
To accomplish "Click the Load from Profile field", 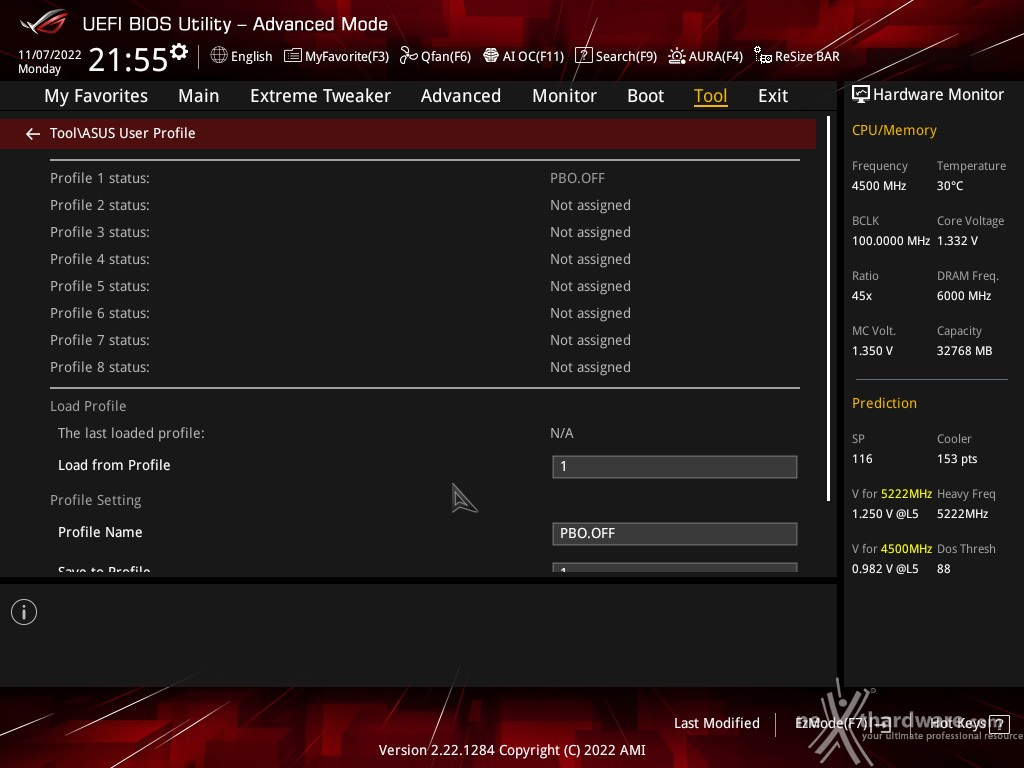I will click(x=675, y=467).
